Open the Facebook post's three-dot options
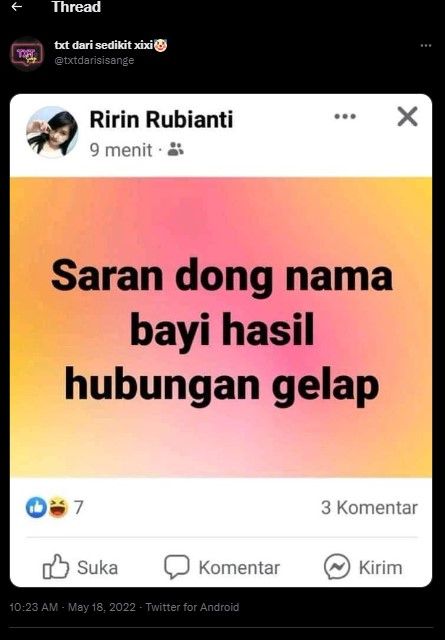This screenshot has height=640, width=445. click(345, 116)
